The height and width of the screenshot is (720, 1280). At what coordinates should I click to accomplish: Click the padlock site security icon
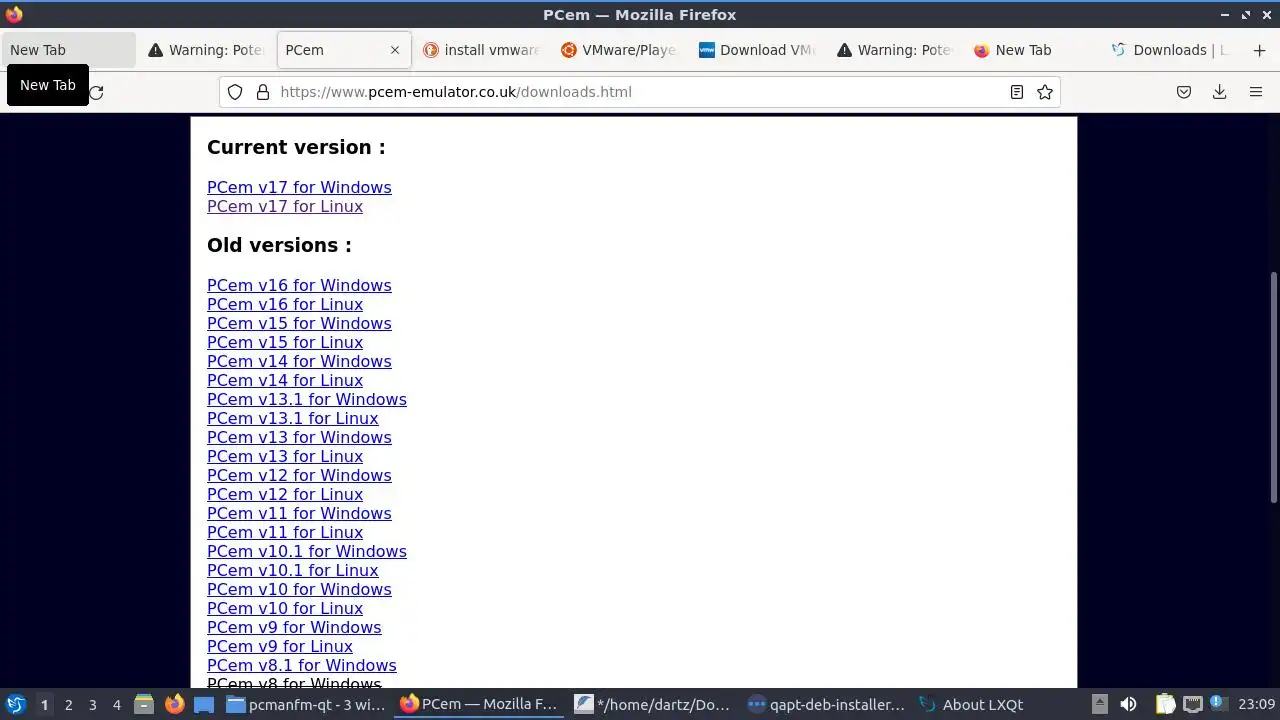click(263, 92)
